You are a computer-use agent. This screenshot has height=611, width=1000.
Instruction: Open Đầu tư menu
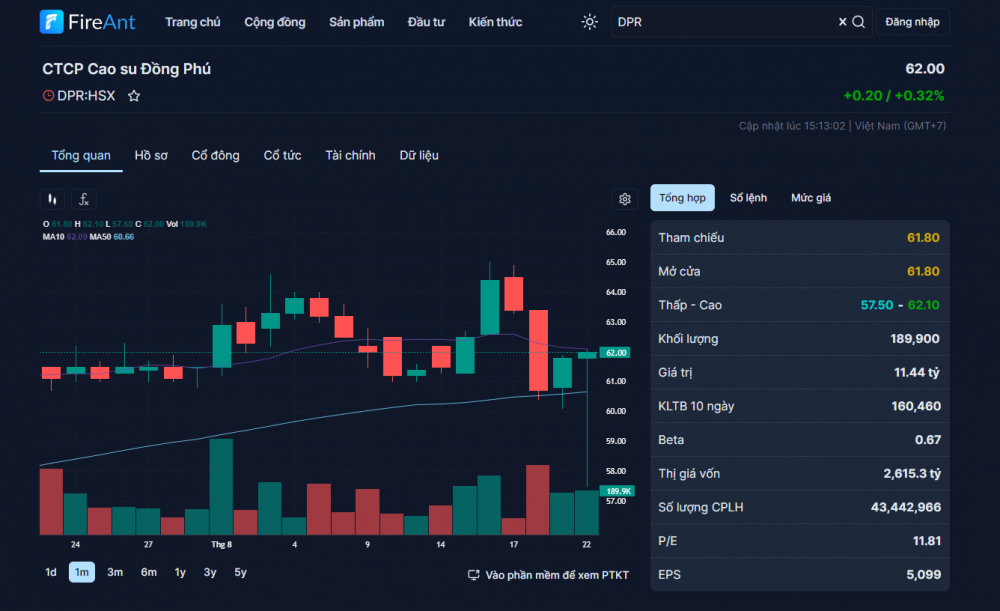426,22
